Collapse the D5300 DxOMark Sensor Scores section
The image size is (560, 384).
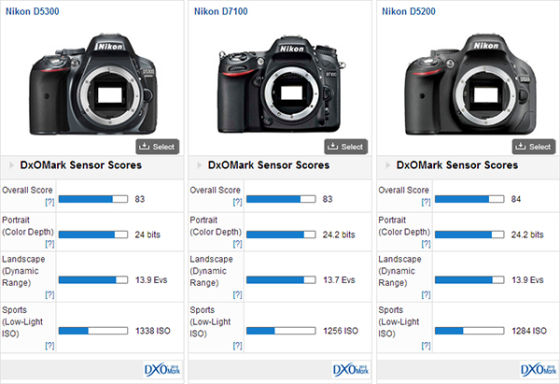click(11, 165)
